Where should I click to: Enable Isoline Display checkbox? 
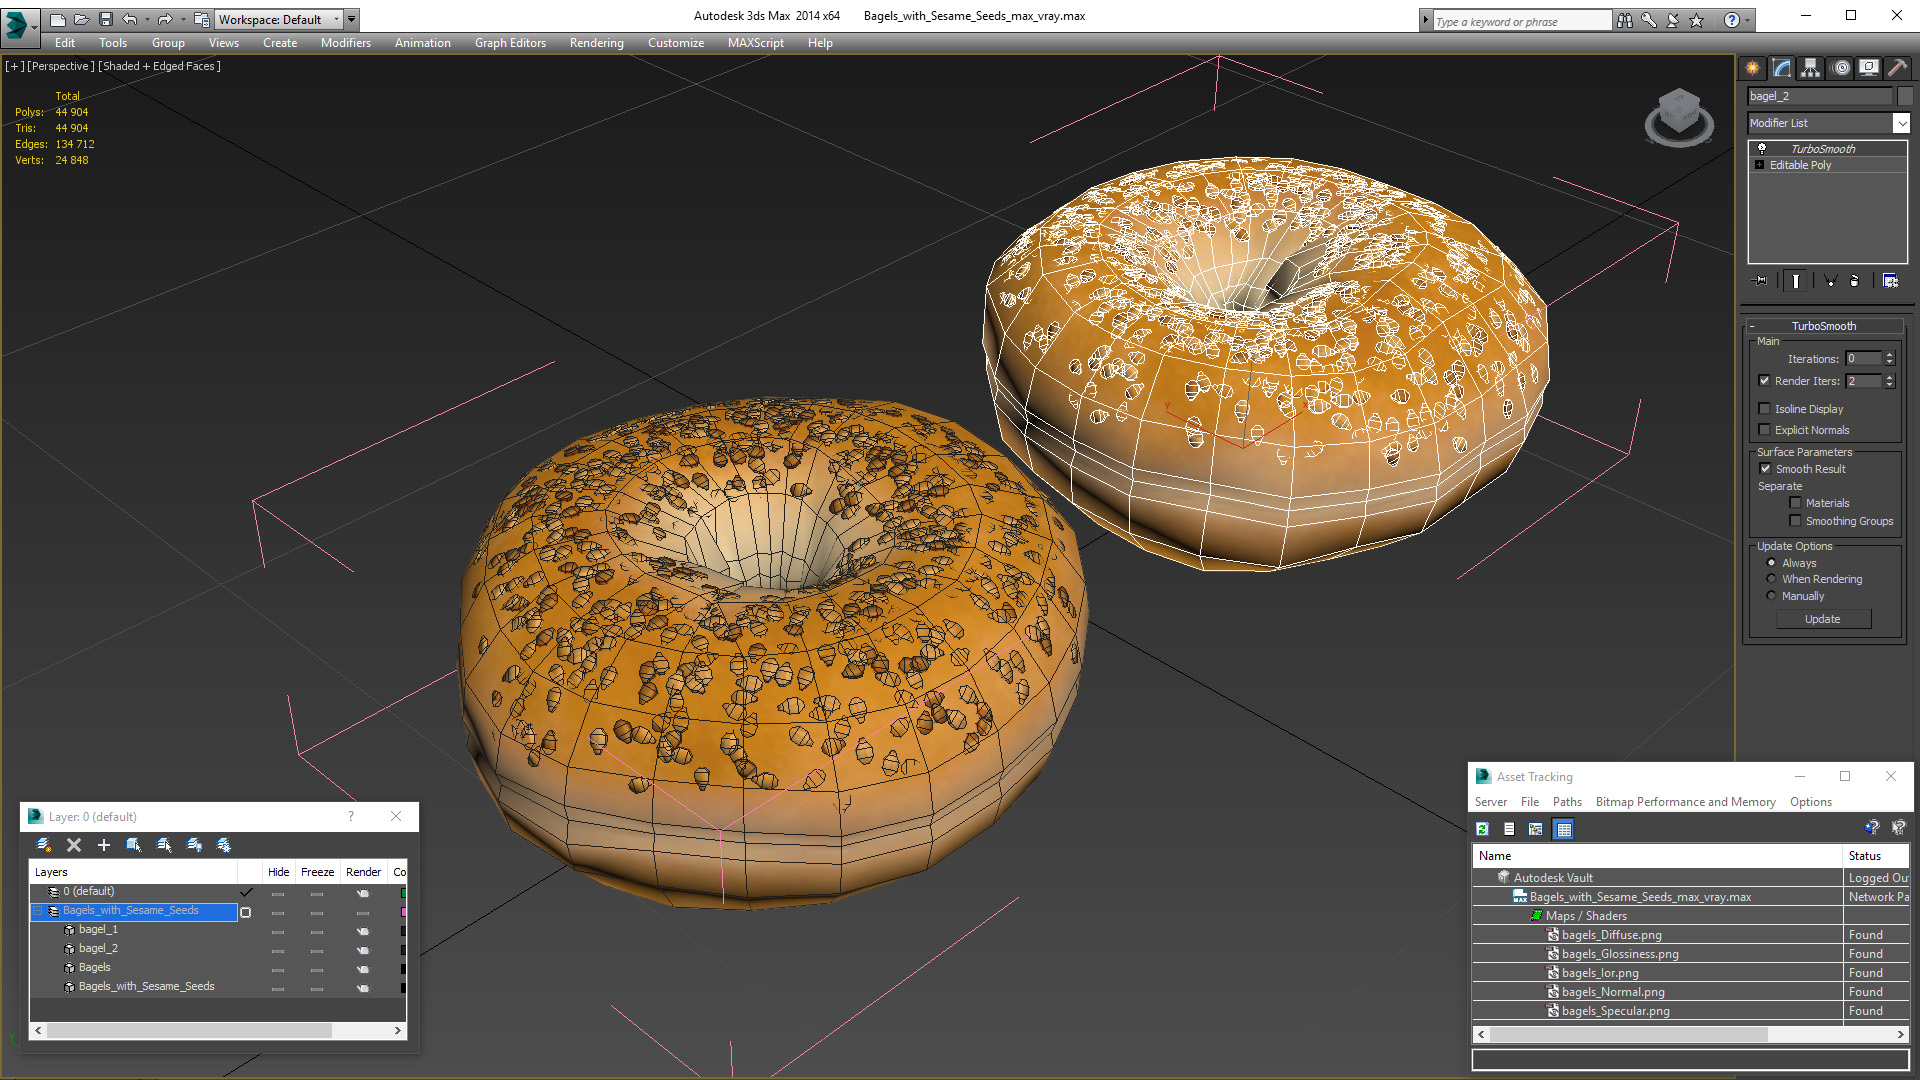click(x=1765, y=408)
